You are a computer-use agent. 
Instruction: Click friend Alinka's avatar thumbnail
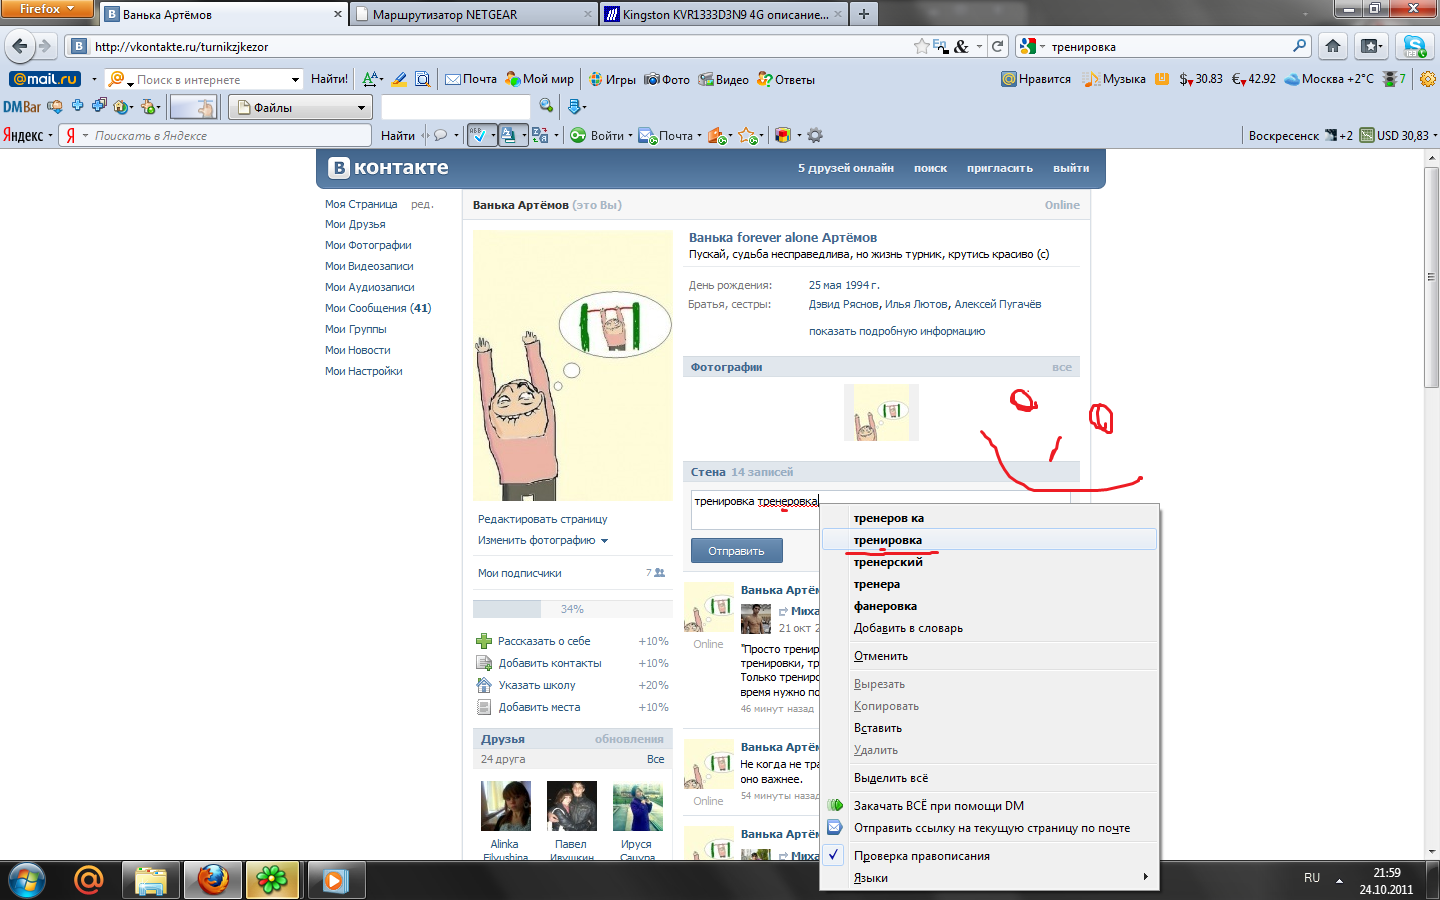[506, 806]
